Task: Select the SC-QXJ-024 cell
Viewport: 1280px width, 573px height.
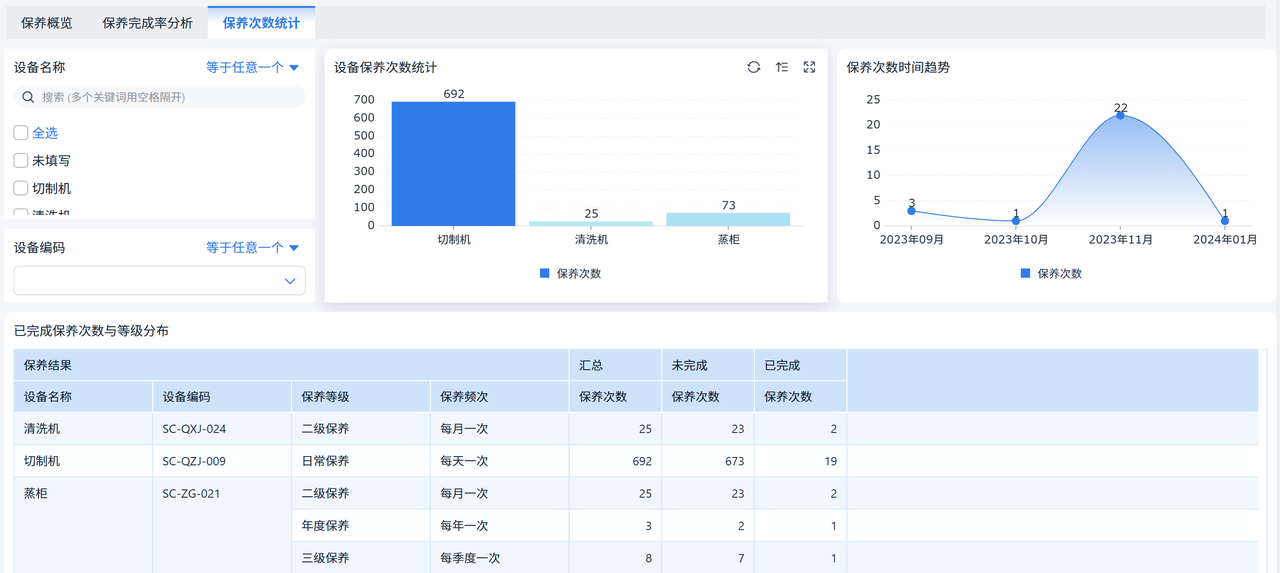Action: (x=222, y=429)
